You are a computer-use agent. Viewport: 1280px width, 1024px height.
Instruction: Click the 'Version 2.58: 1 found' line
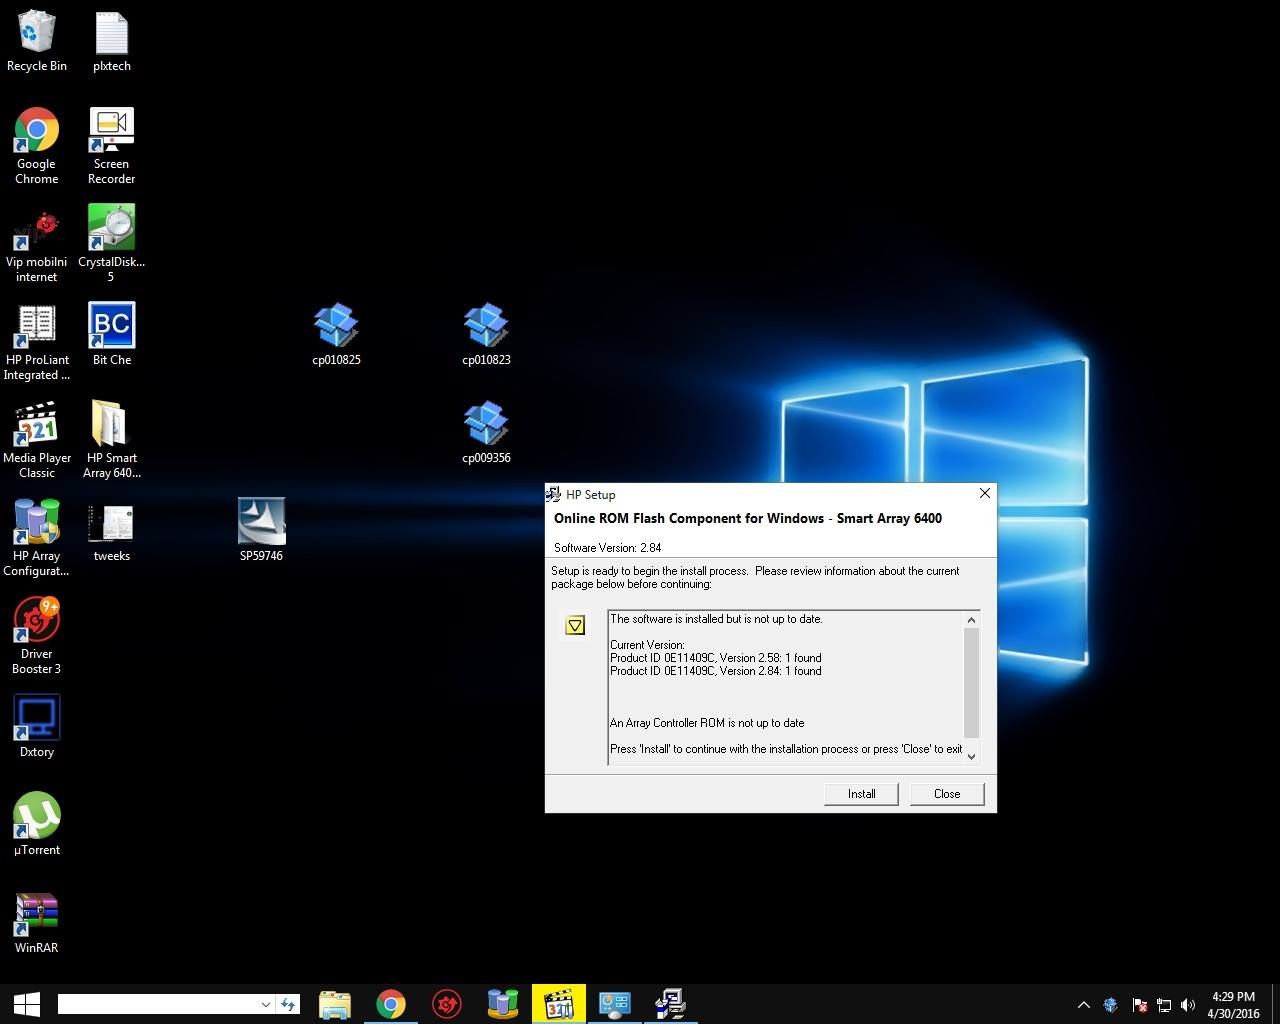716,658
